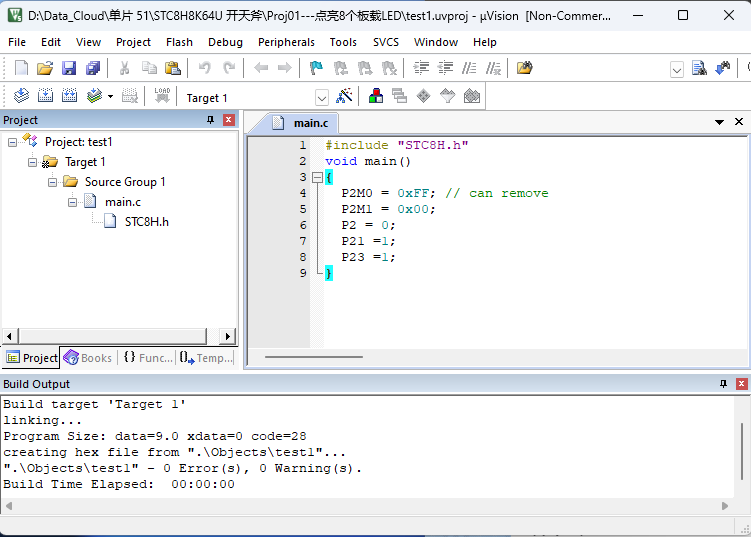Create a new file via toolbar
The image size is (751, 537).
(21, 68)
